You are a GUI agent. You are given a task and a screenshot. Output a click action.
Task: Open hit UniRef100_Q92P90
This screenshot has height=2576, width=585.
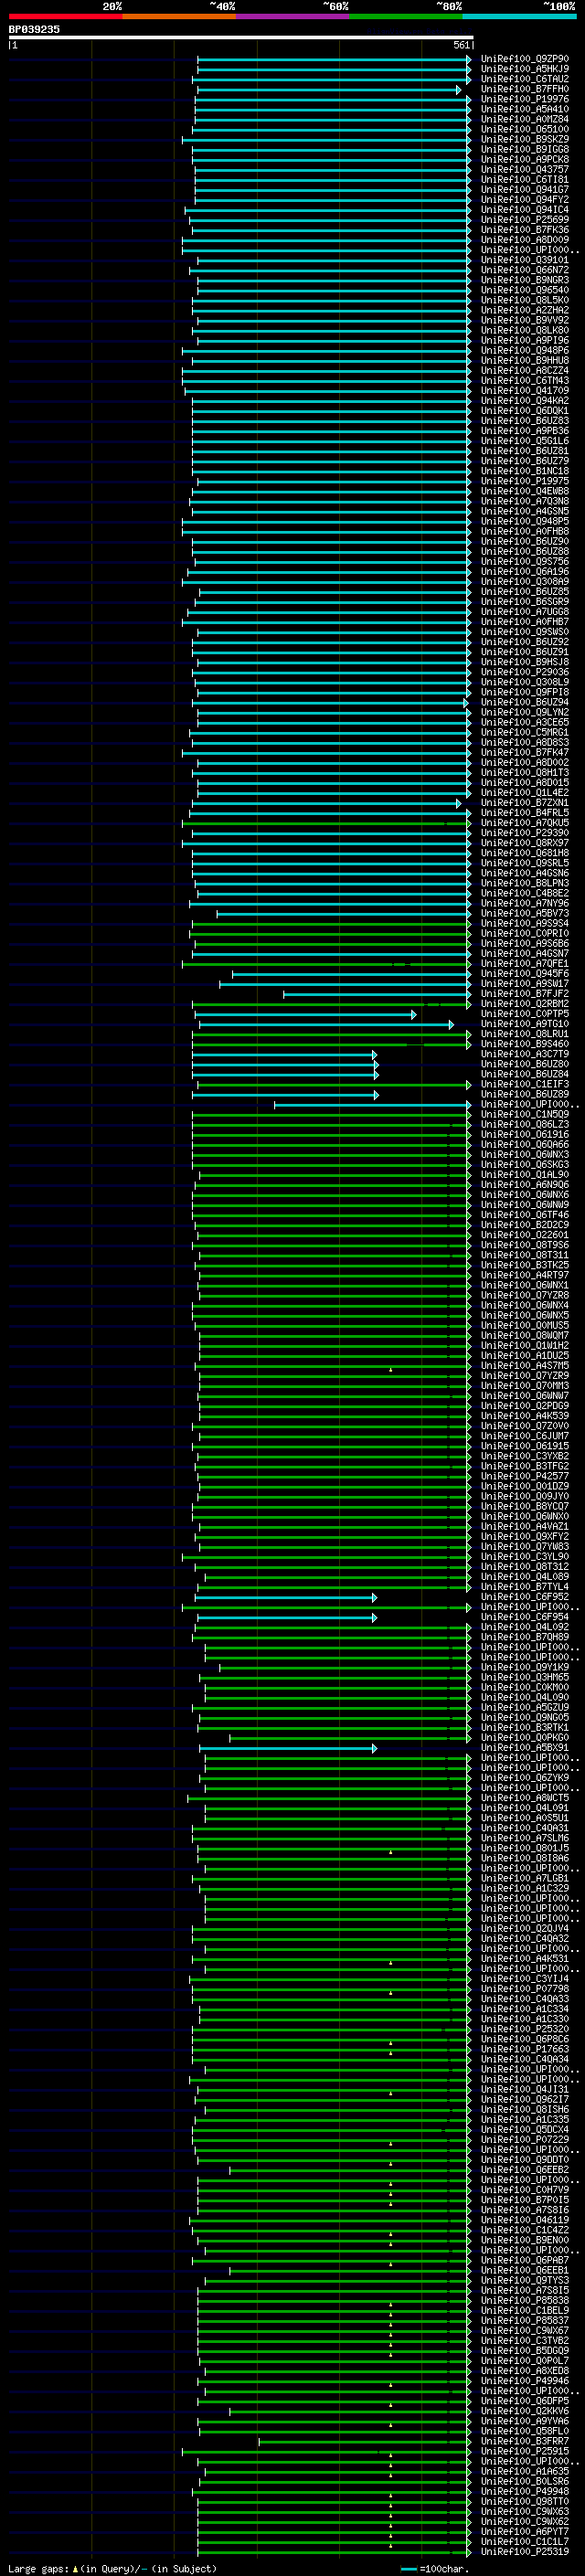pyautogui.click(x=525, y=59)
